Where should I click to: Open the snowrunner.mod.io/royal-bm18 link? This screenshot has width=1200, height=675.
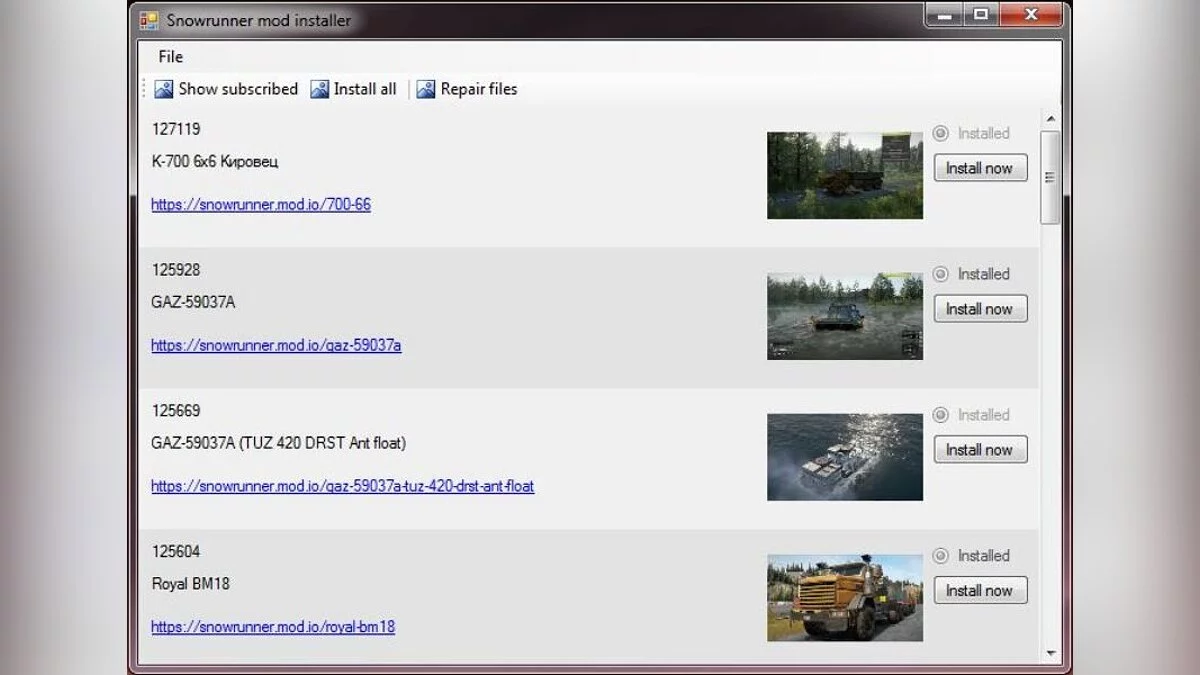pyautogui.click(x=273, y=627)
